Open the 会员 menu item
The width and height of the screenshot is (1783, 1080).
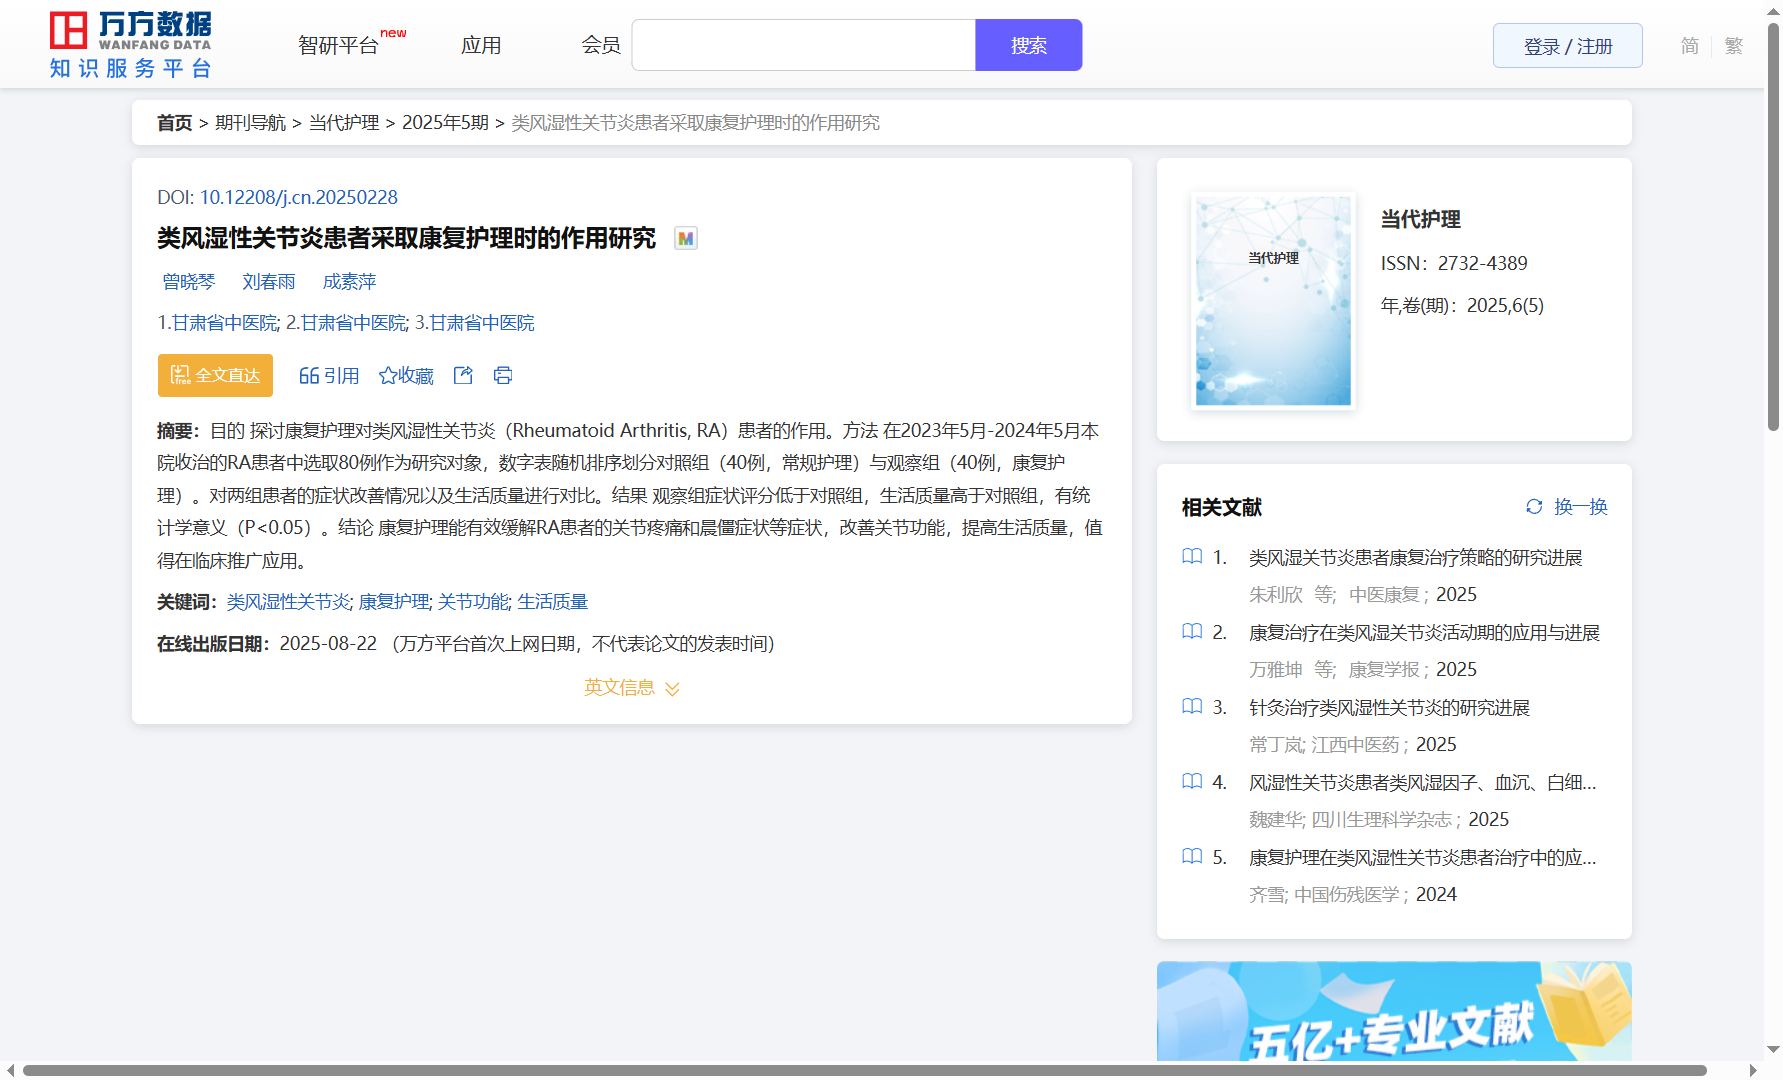pyautogui.click(x=601, y=45)
